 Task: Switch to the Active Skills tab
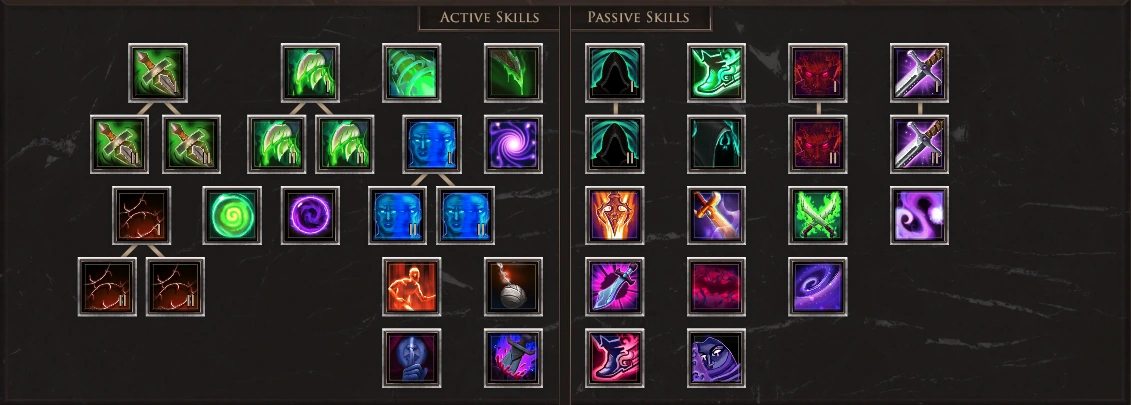click(x=489, y=17)
